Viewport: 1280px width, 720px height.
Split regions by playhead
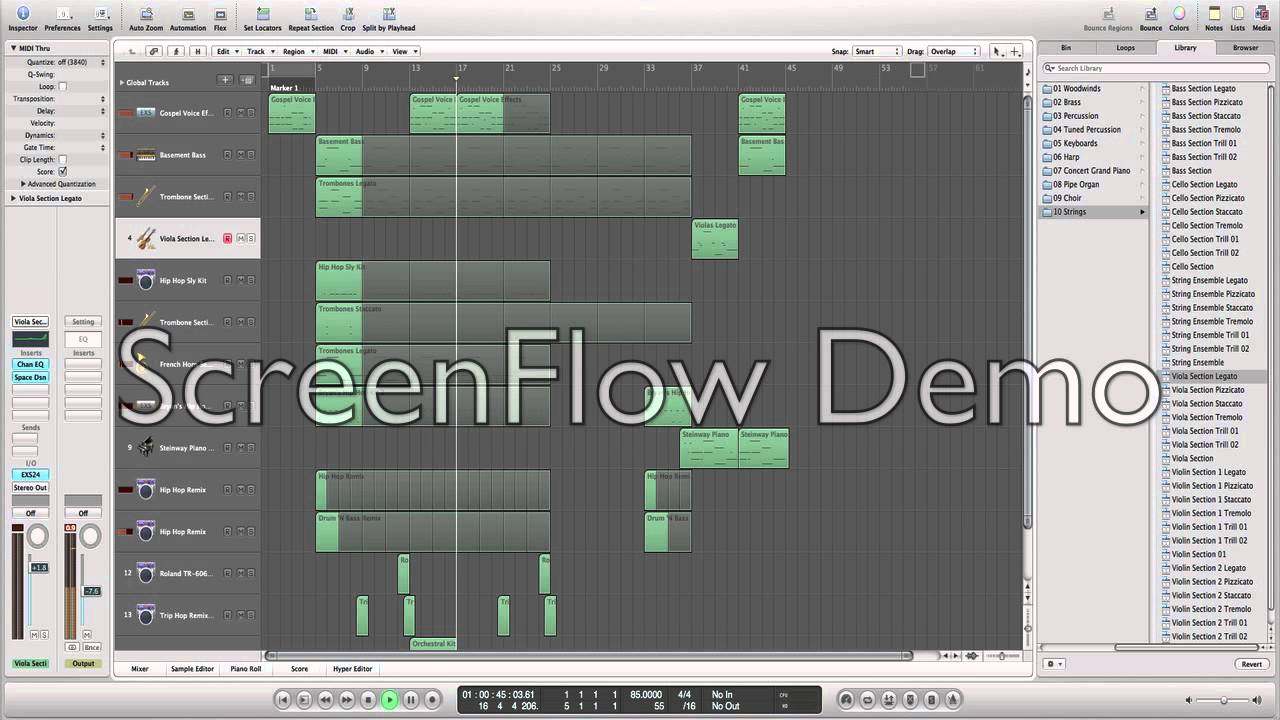click(x=389, y=17)
